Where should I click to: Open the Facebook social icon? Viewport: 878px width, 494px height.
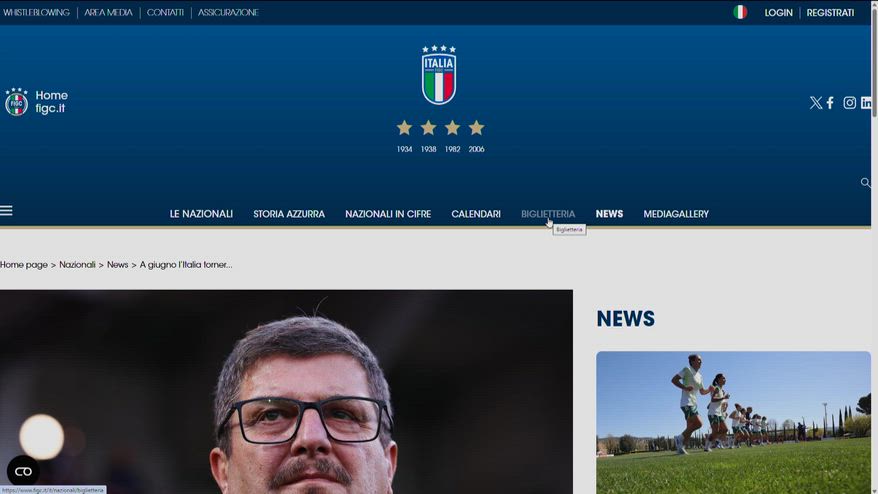point(830,103)
